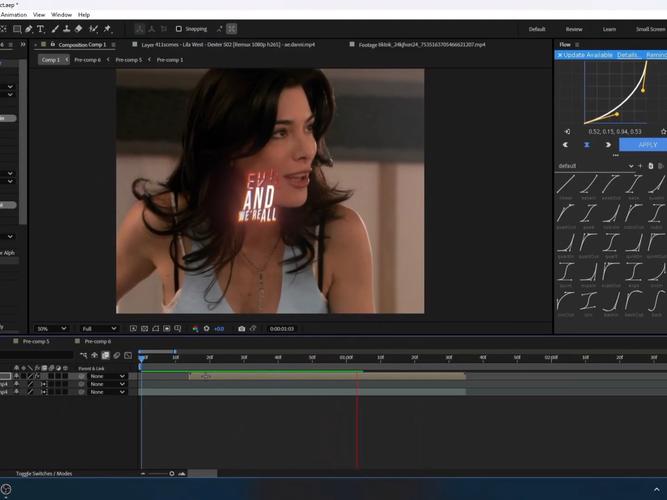This screenshot has width=667, height=500.
Task: Switch to the Composition Comp 1 tab
Action: point(82,44)
